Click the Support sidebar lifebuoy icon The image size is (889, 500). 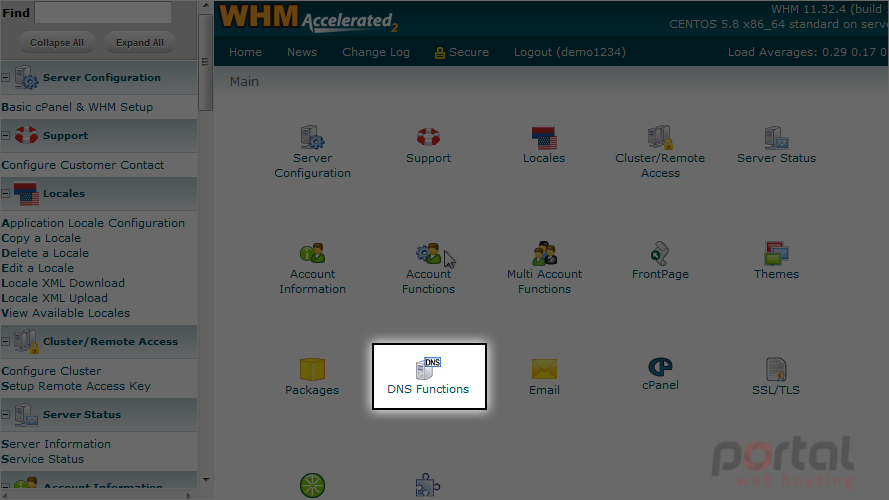tap(26, 135)
